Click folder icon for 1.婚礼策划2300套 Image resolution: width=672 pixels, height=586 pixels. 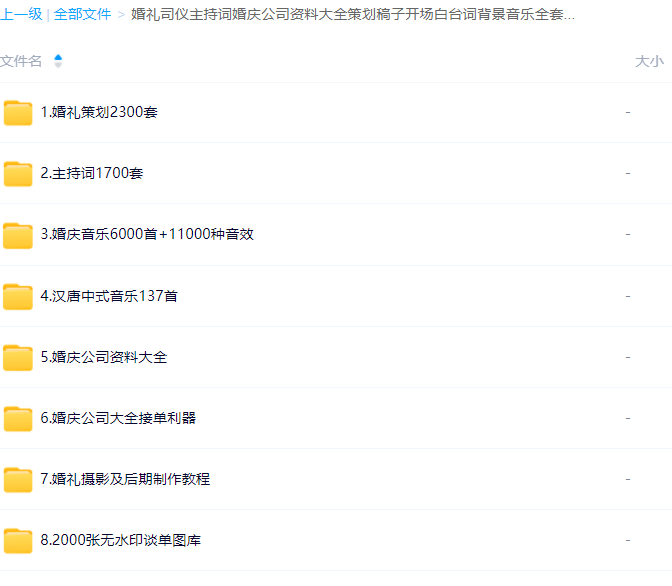pos(18,113)
